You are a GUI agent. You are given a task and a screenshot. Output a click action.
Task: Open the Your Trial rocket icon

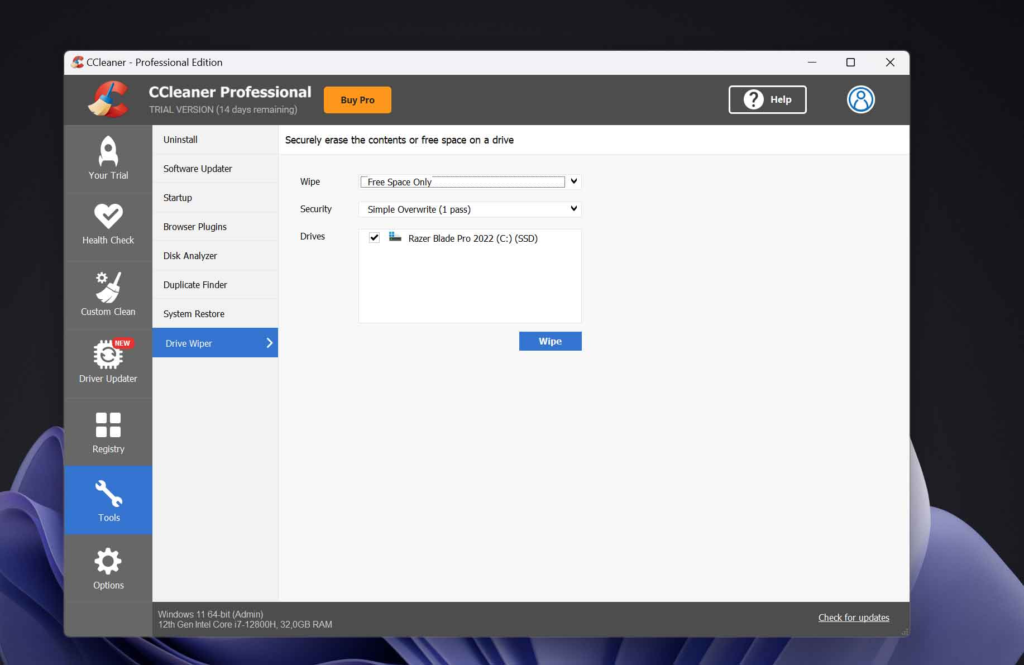[x=108, y=151]
